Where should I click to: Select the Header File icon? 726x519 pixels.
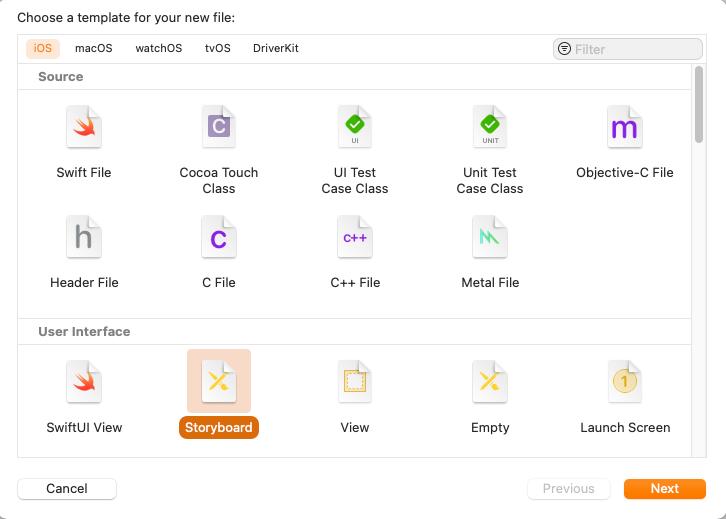pyautogui.click(x=84, y=237)
